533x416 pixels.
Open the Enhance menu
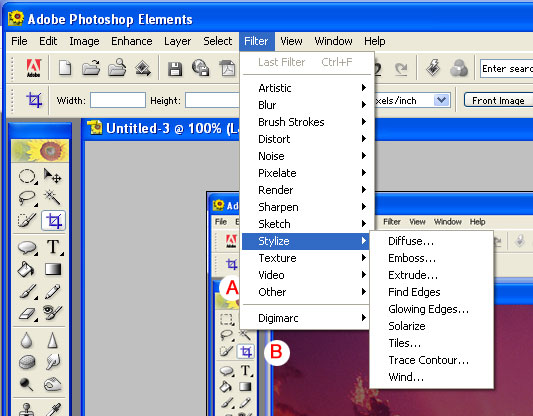pyautogui.click(x=132, y=41)
